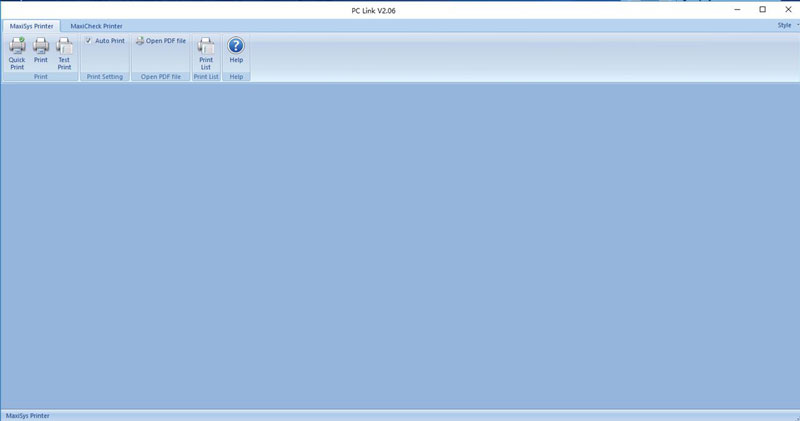The height and width of the screenshot is (421, 800).
Task: Click the Open PDF file button
Action: pos(161,41)
